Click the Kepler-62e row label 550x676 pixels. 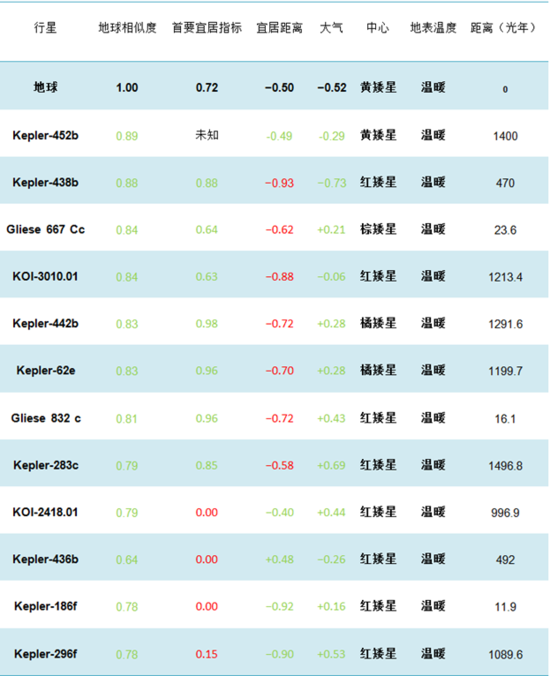tap(46, 370)
